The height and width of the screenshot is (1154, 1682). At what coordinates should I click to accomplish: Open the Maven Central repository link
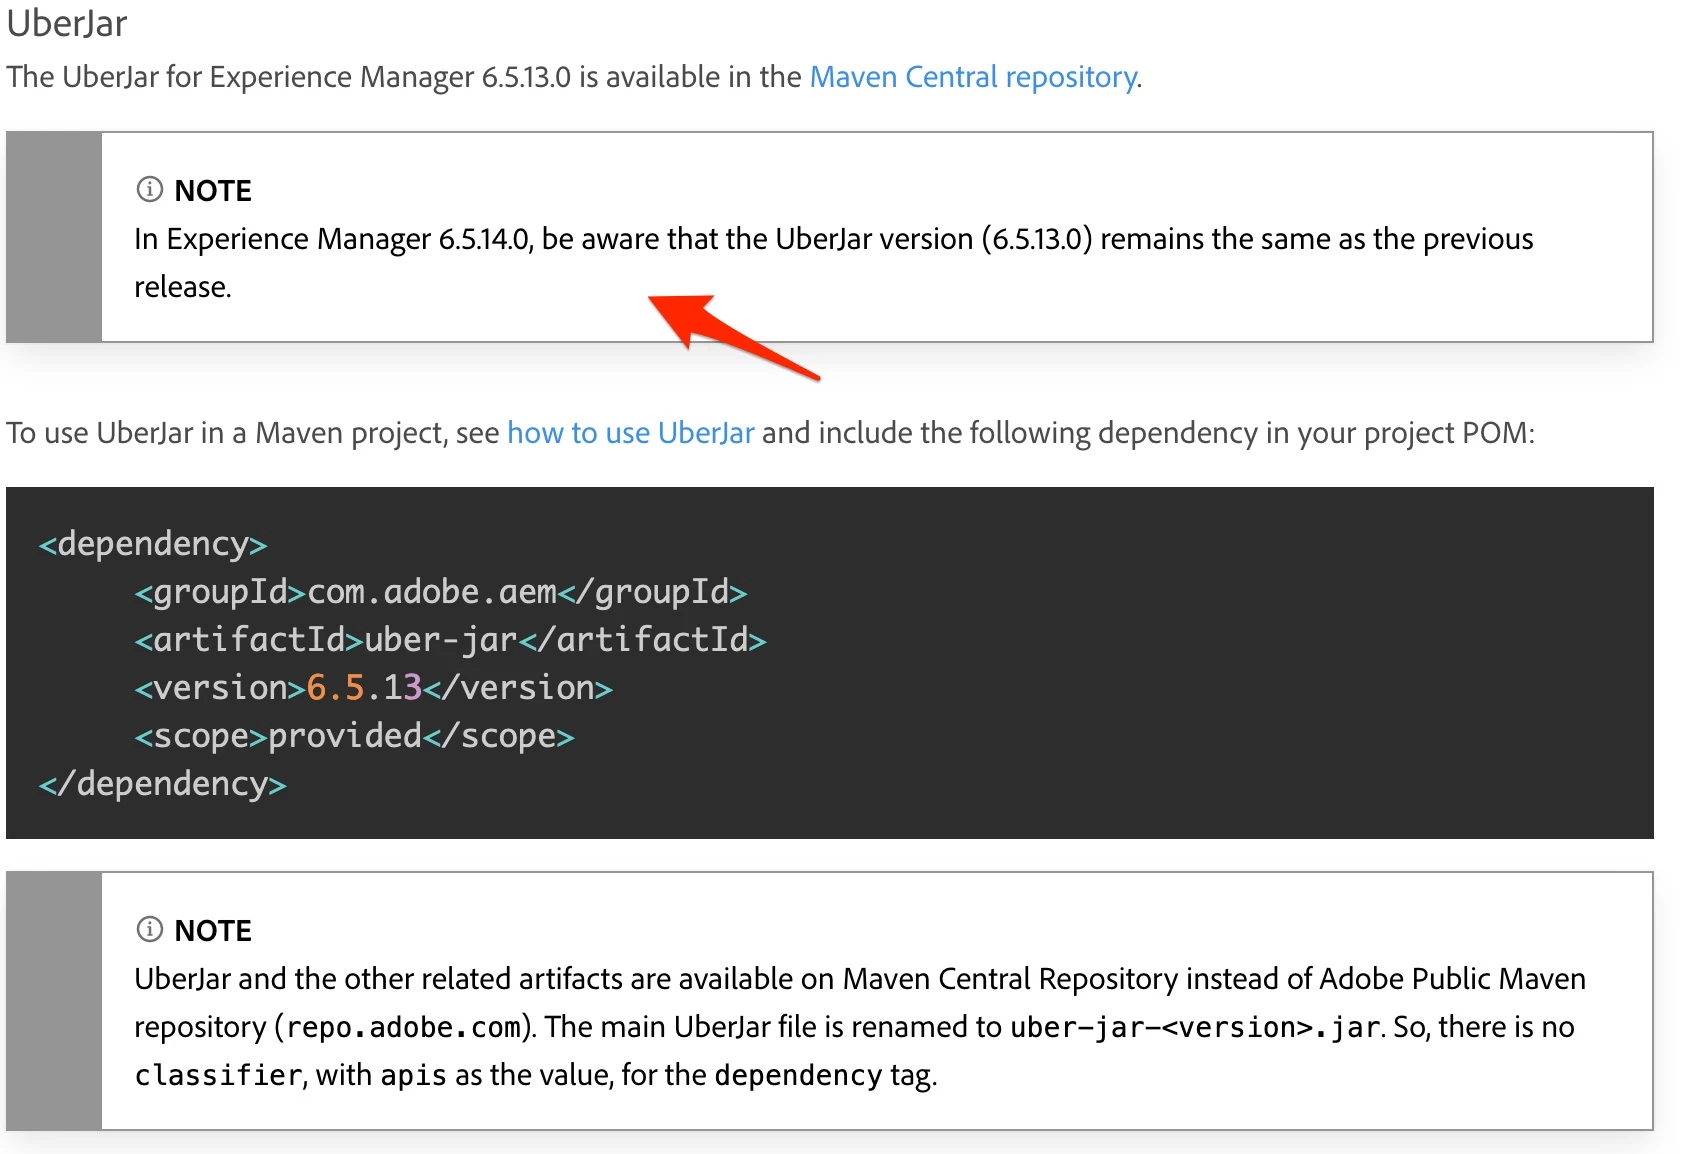coord(973,77)
